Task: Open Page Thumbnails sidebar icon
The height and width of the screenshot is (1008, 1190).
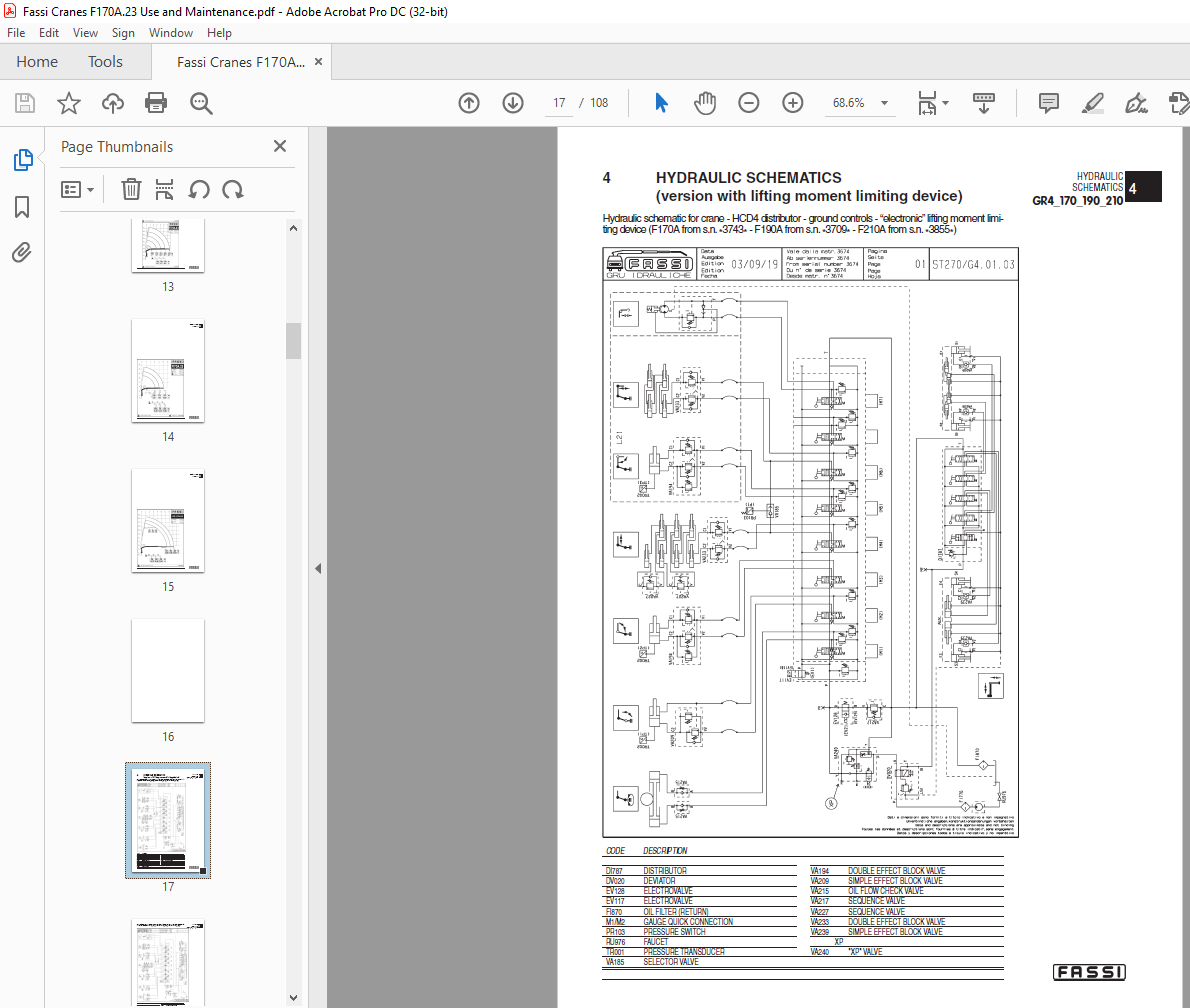Action: pyautogui.click(x=23, y=160)
